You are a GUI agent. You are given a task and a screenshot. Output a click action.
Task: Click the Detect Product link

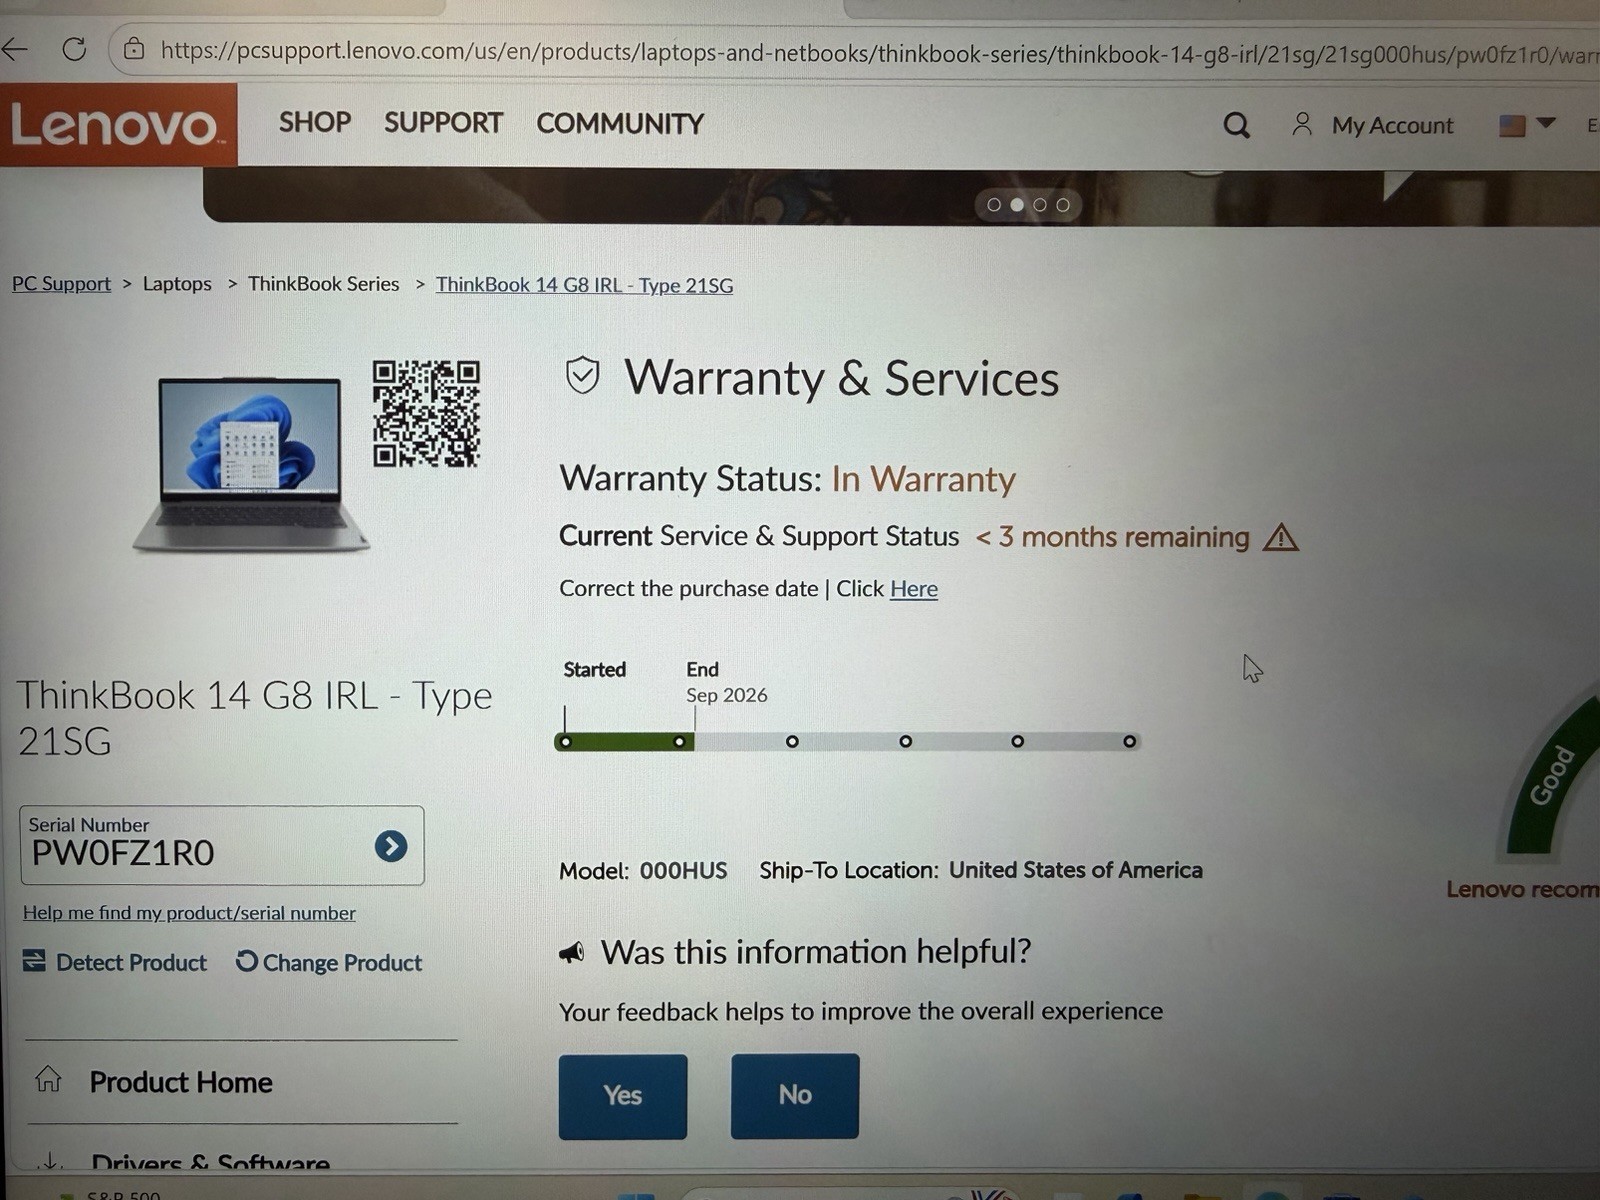(131, 962)
